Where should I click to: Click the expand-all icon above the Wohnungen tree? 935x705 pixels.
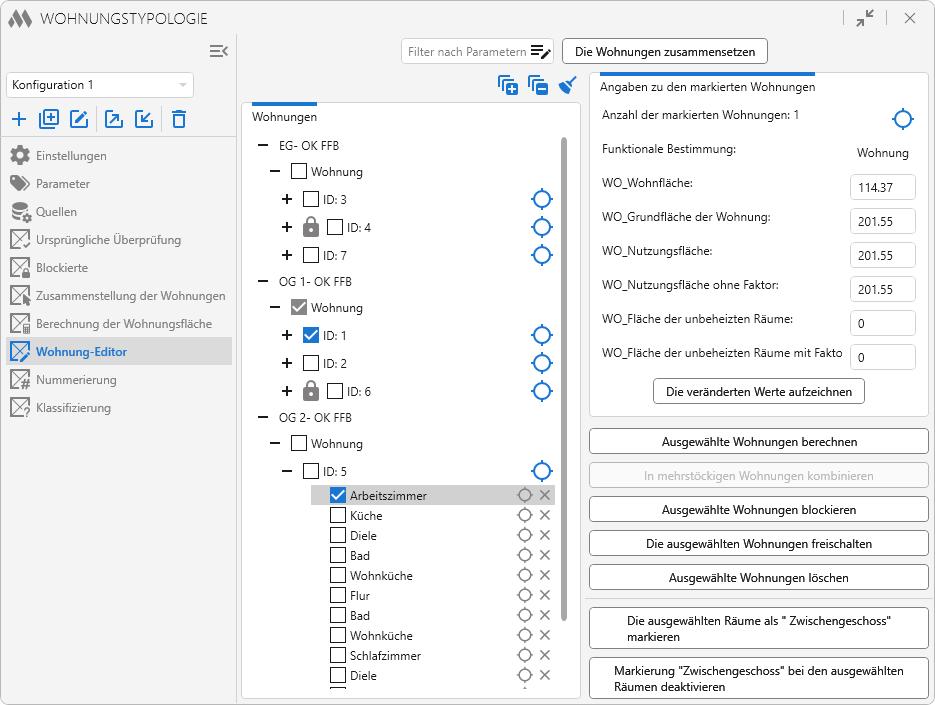[508, 86]
